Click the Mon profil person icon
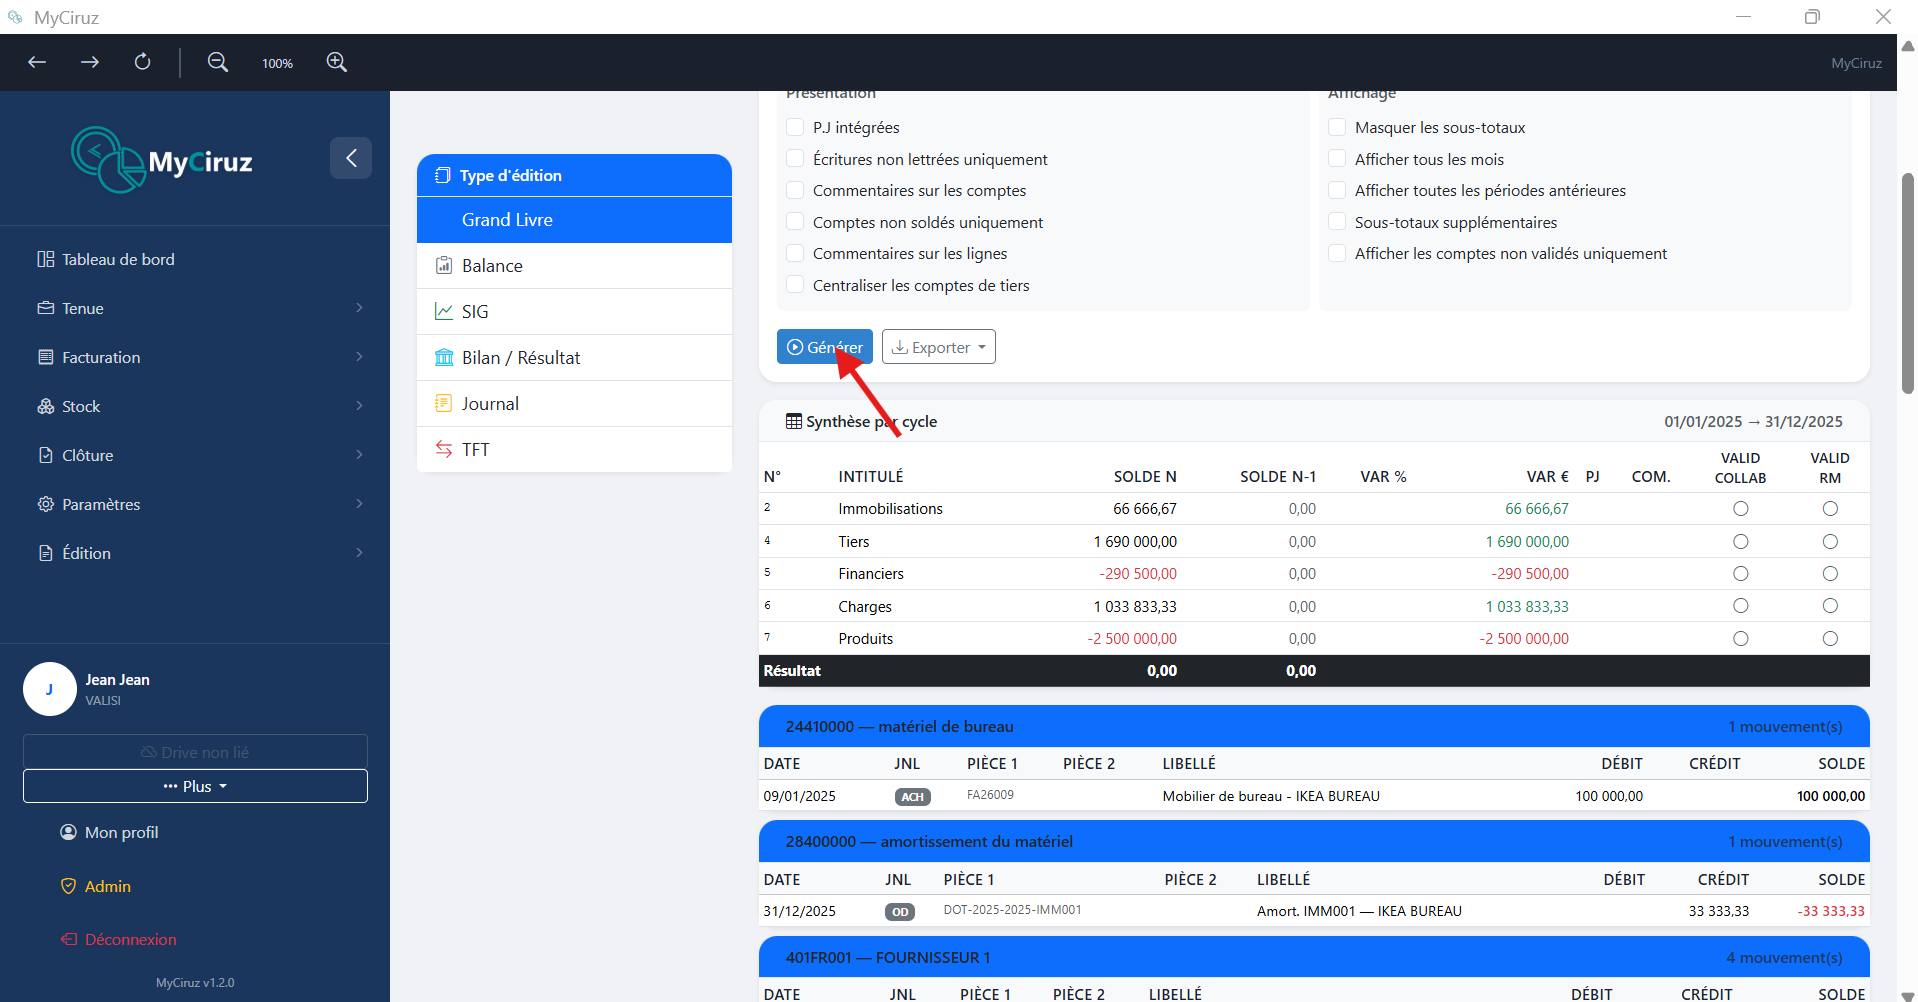 point(69,832)
